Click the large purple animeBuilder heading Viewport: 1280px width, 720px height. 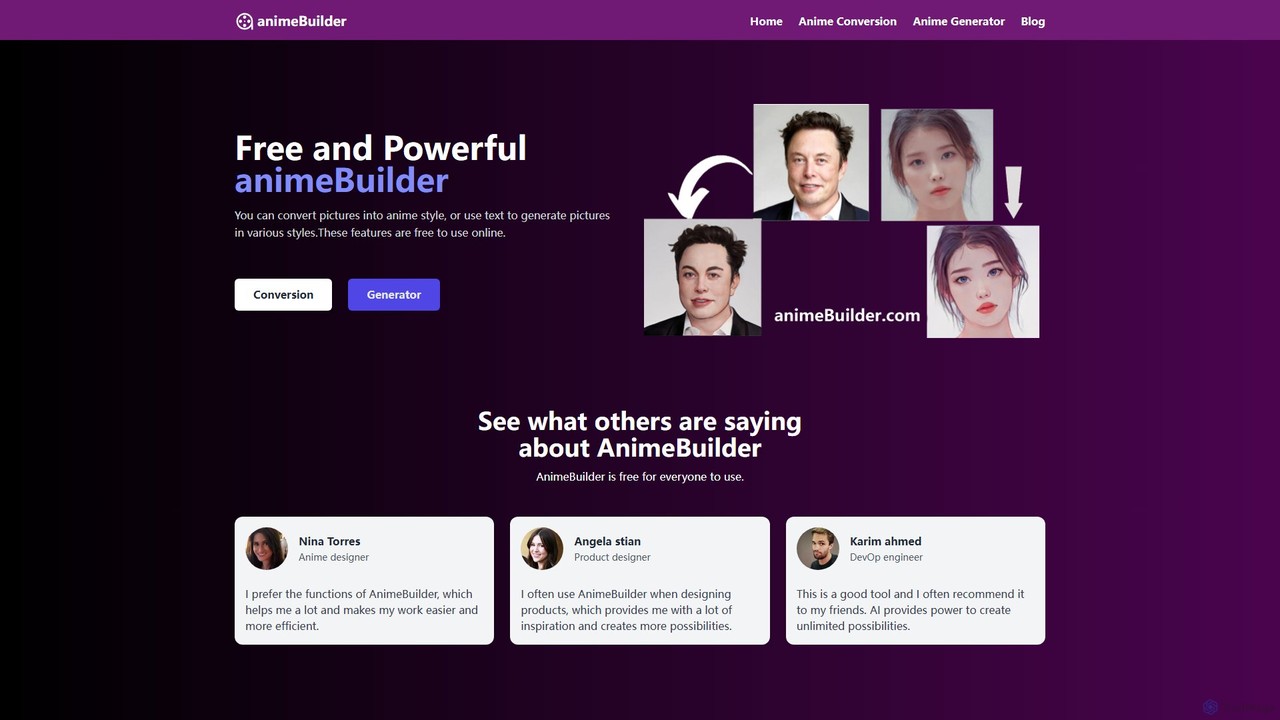tap(341, 181)
